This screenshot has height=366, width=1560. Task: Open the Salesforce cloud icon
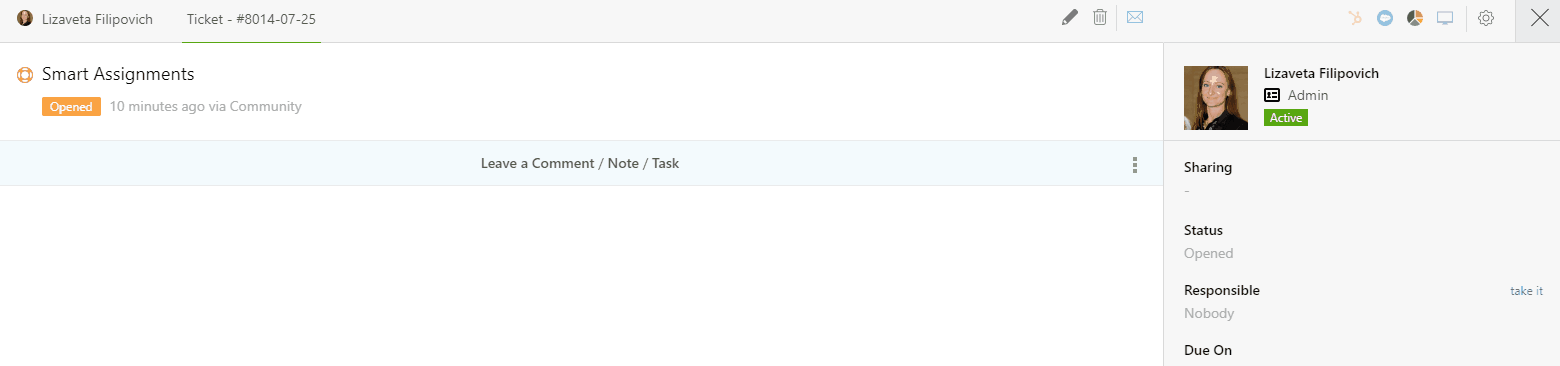tap(1385, 18)
